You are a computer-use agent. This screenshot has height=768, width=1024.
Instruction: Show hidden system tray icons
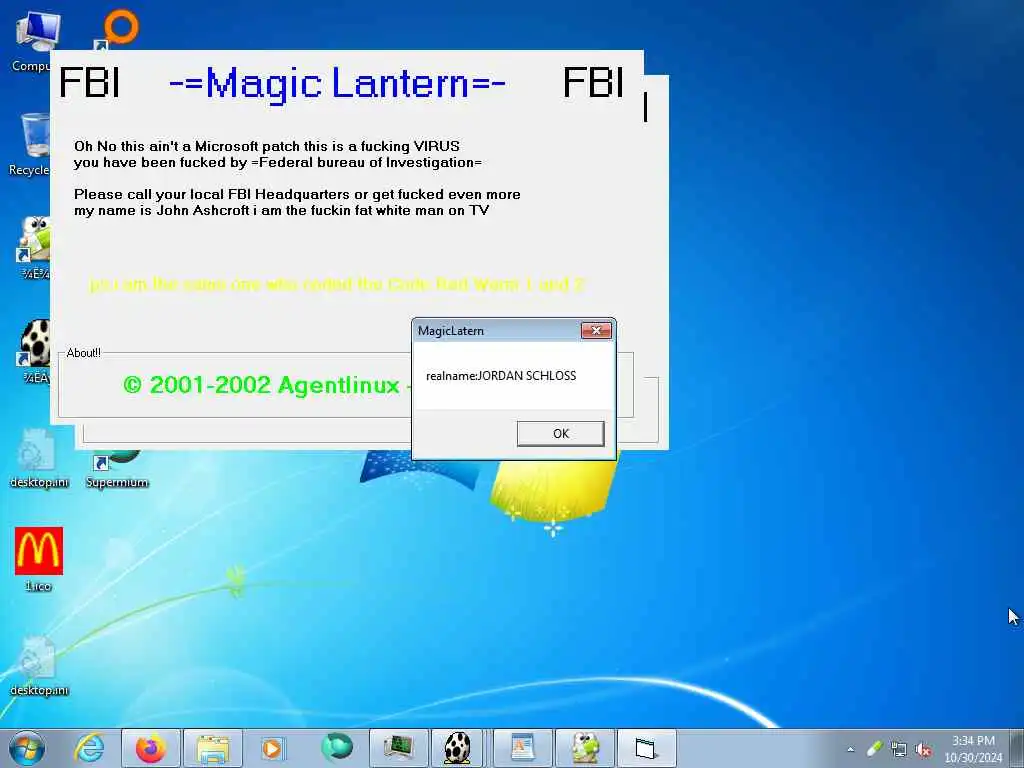click(x=850, y=749)
